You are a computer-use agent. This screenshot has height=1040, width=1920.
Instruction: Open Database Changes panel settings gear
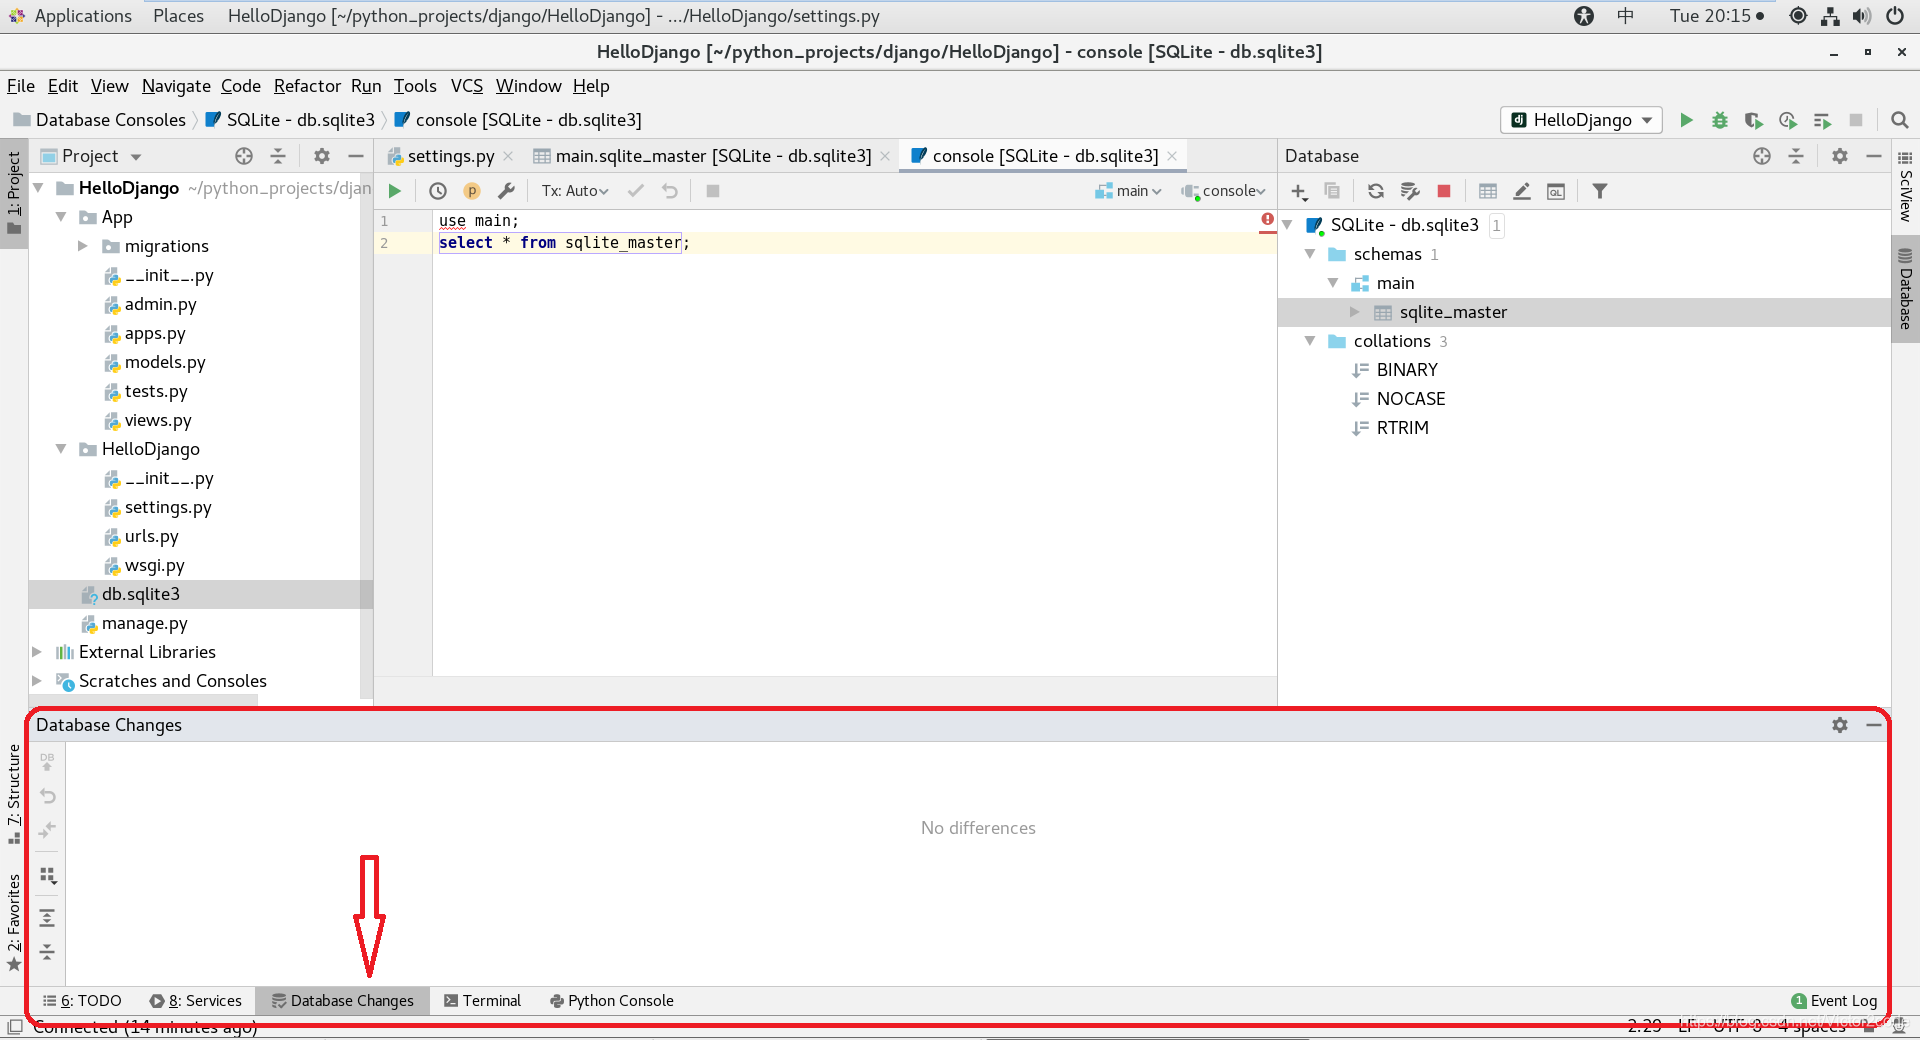1840,725
